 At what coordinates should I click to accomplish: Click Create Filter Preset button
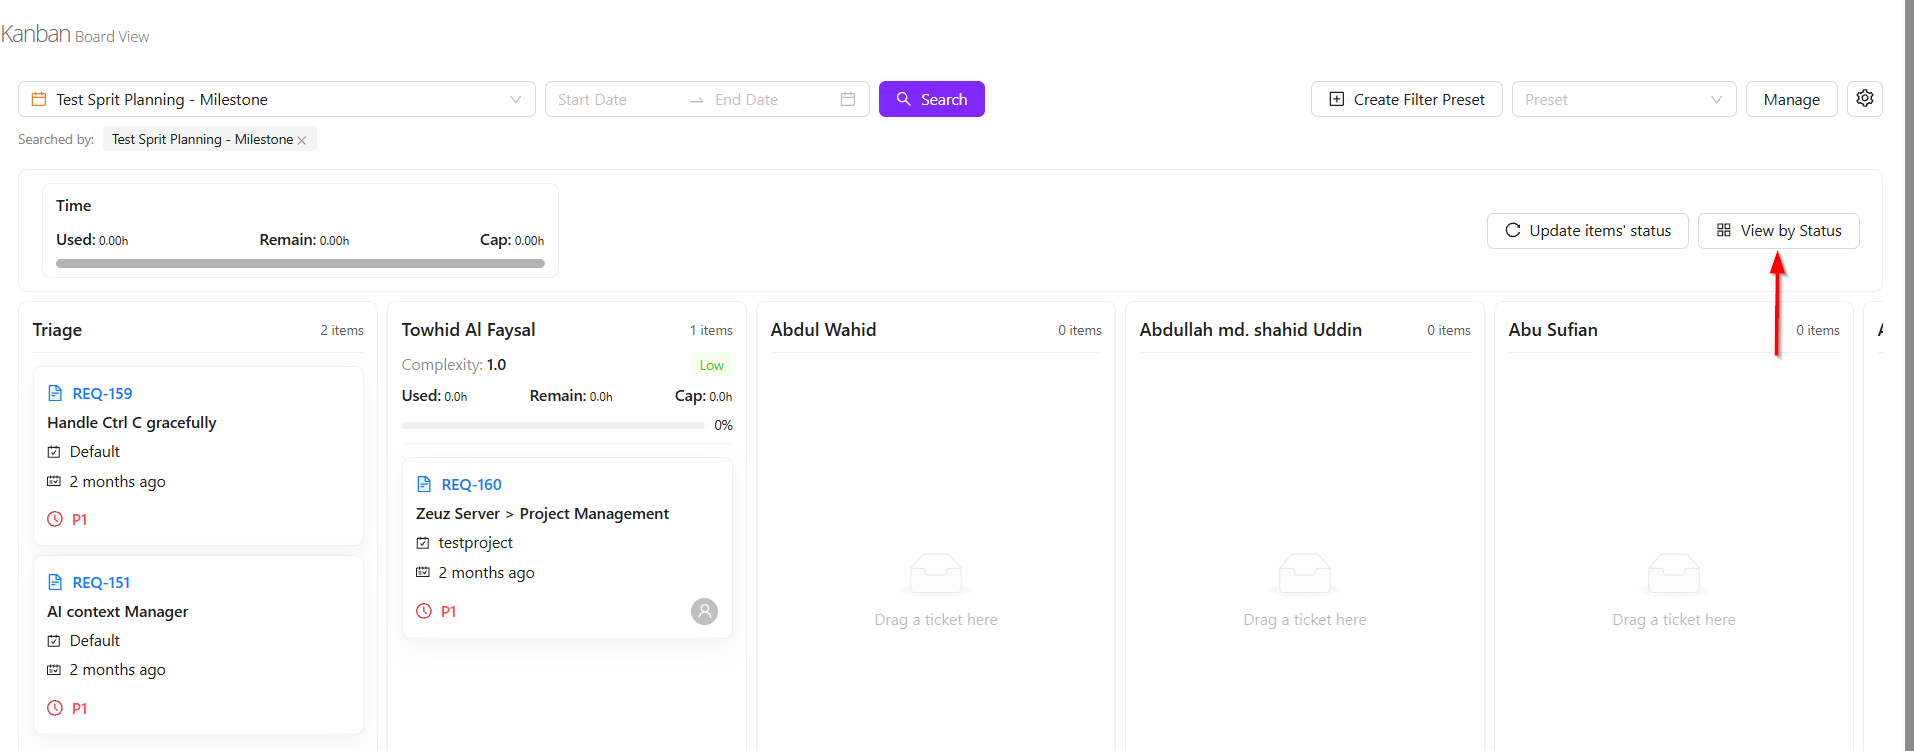click(x=1406, y=99)
